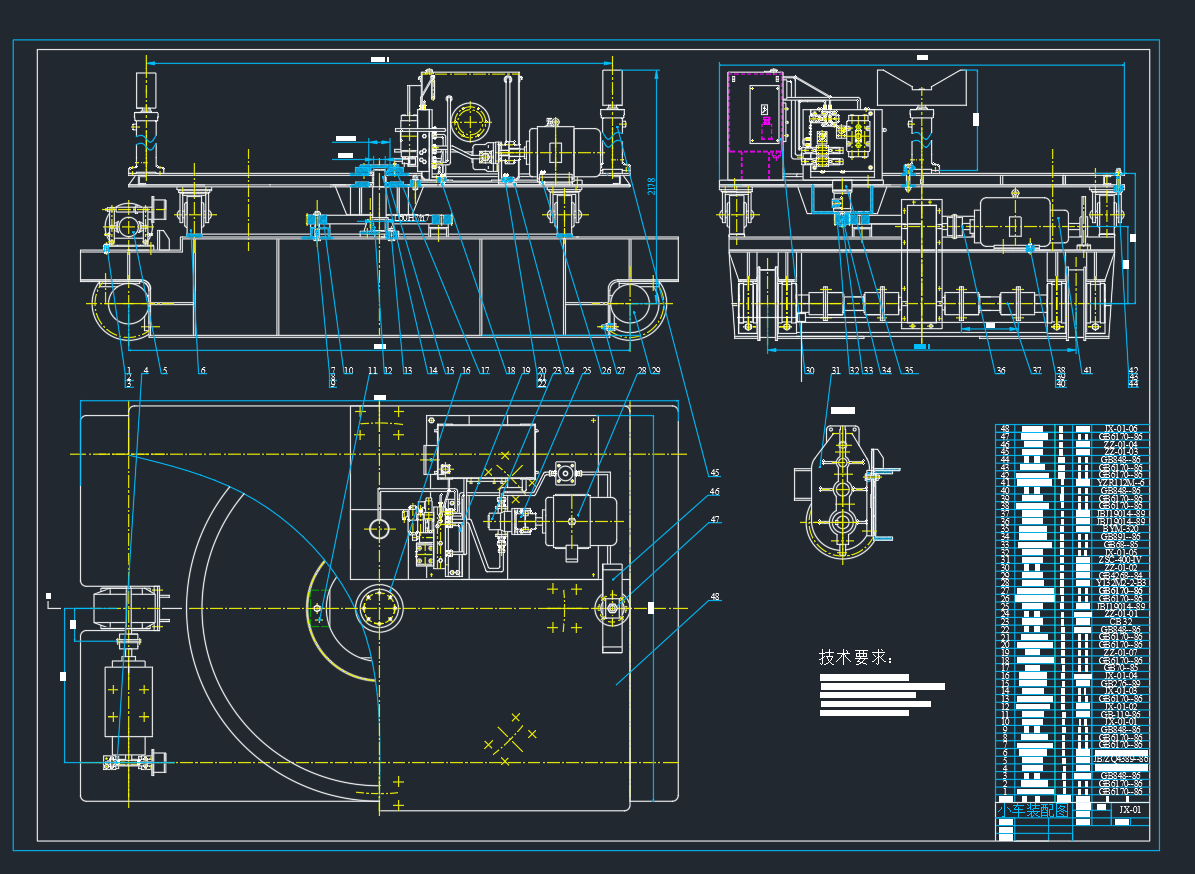This screenshot has height=874, width=1195.
Task: Click callout number 17 under the front view
Action: 485,371
